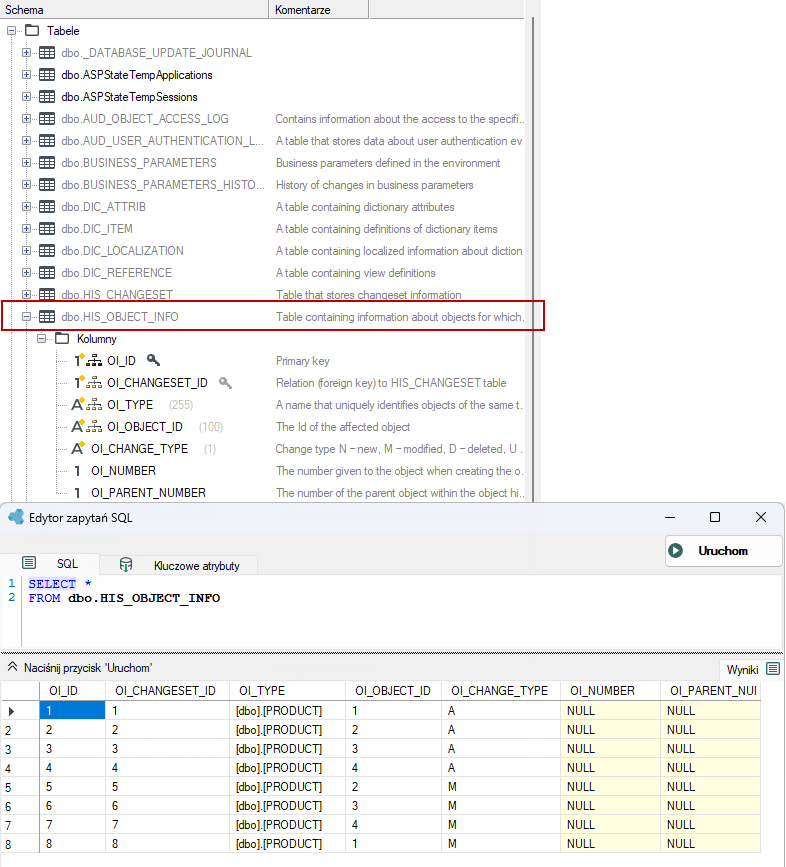Expand dbo.AUD_OBJECT_ACCESS_LOG table node
The width and height of the screenshot is (786, 867).
point(26,118)
